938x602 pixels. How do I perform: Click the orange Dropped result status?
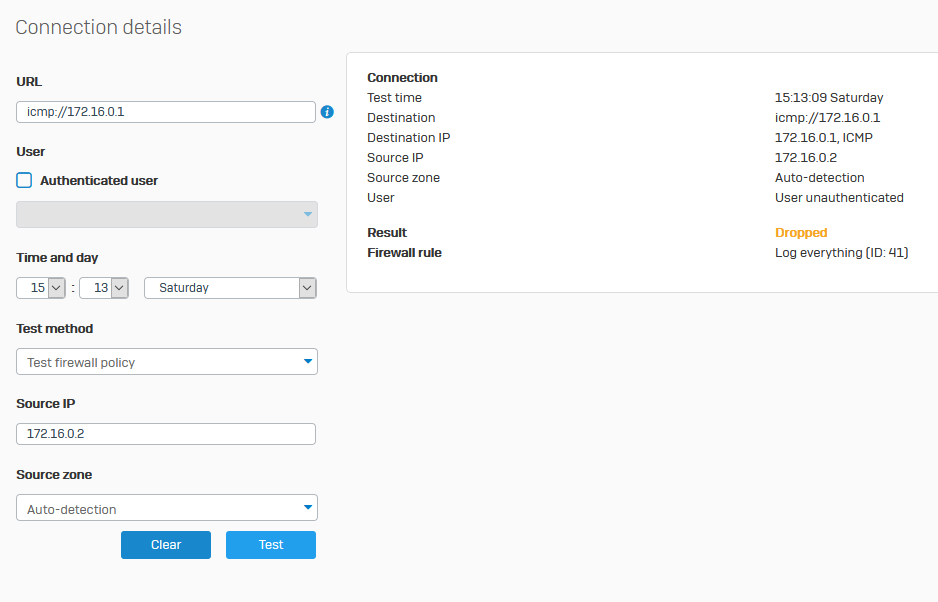tap(801, 233)
